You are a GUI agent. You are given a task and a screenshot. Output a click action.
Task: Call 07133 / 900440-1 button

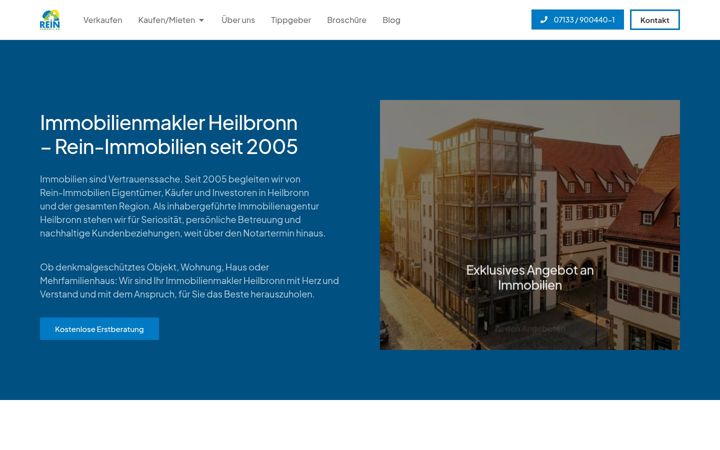tap(577, 20)
